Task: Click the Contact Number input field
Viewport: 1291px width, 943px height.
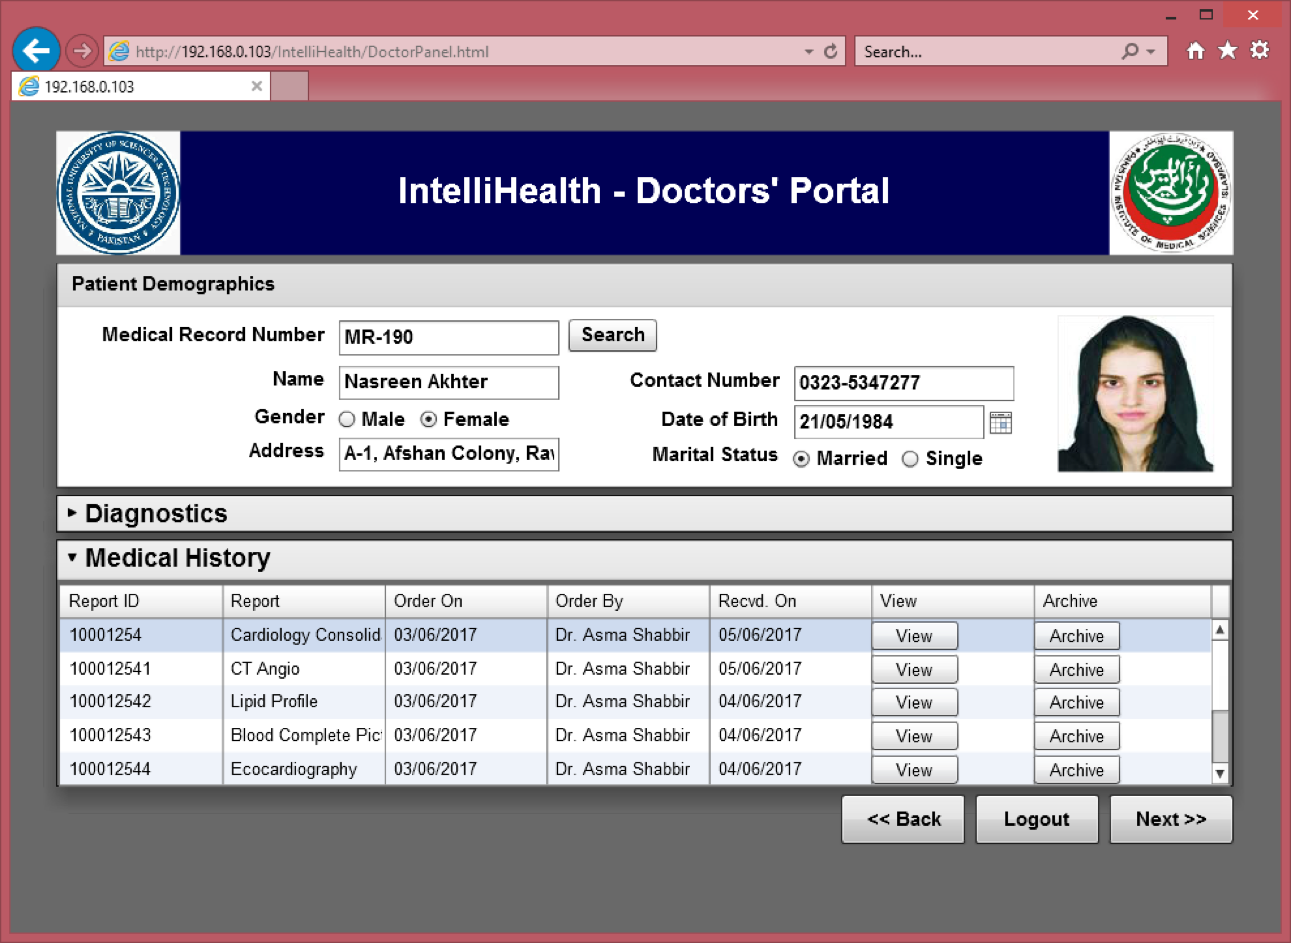Action: [903, 383]
